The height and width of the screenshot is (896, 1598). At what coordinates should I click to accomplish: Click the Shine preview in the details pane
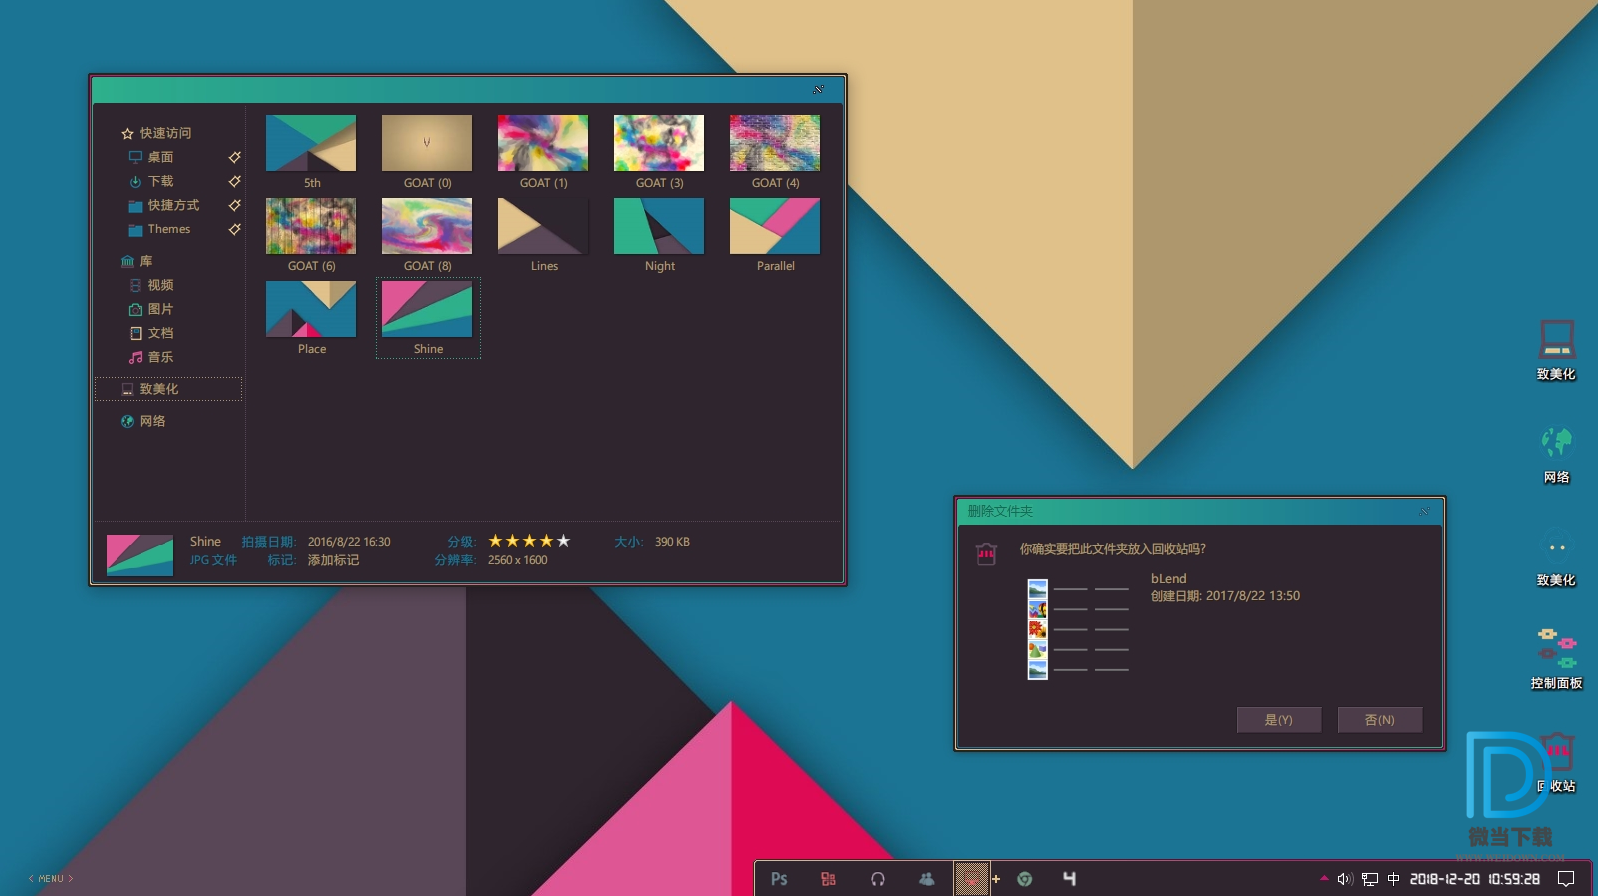140,555
